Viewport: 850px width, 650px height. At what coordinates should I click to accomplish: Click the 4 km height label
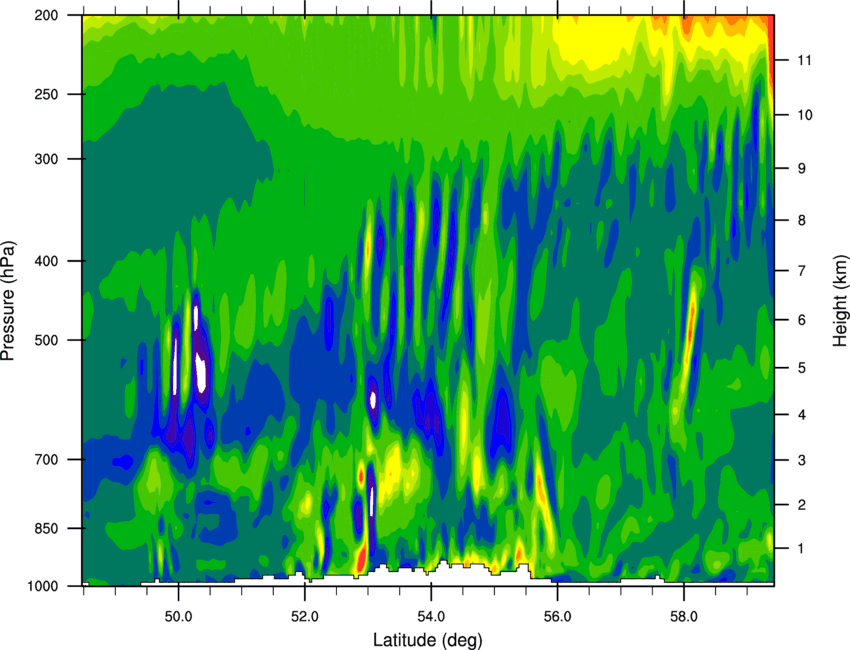pos(802,415)
